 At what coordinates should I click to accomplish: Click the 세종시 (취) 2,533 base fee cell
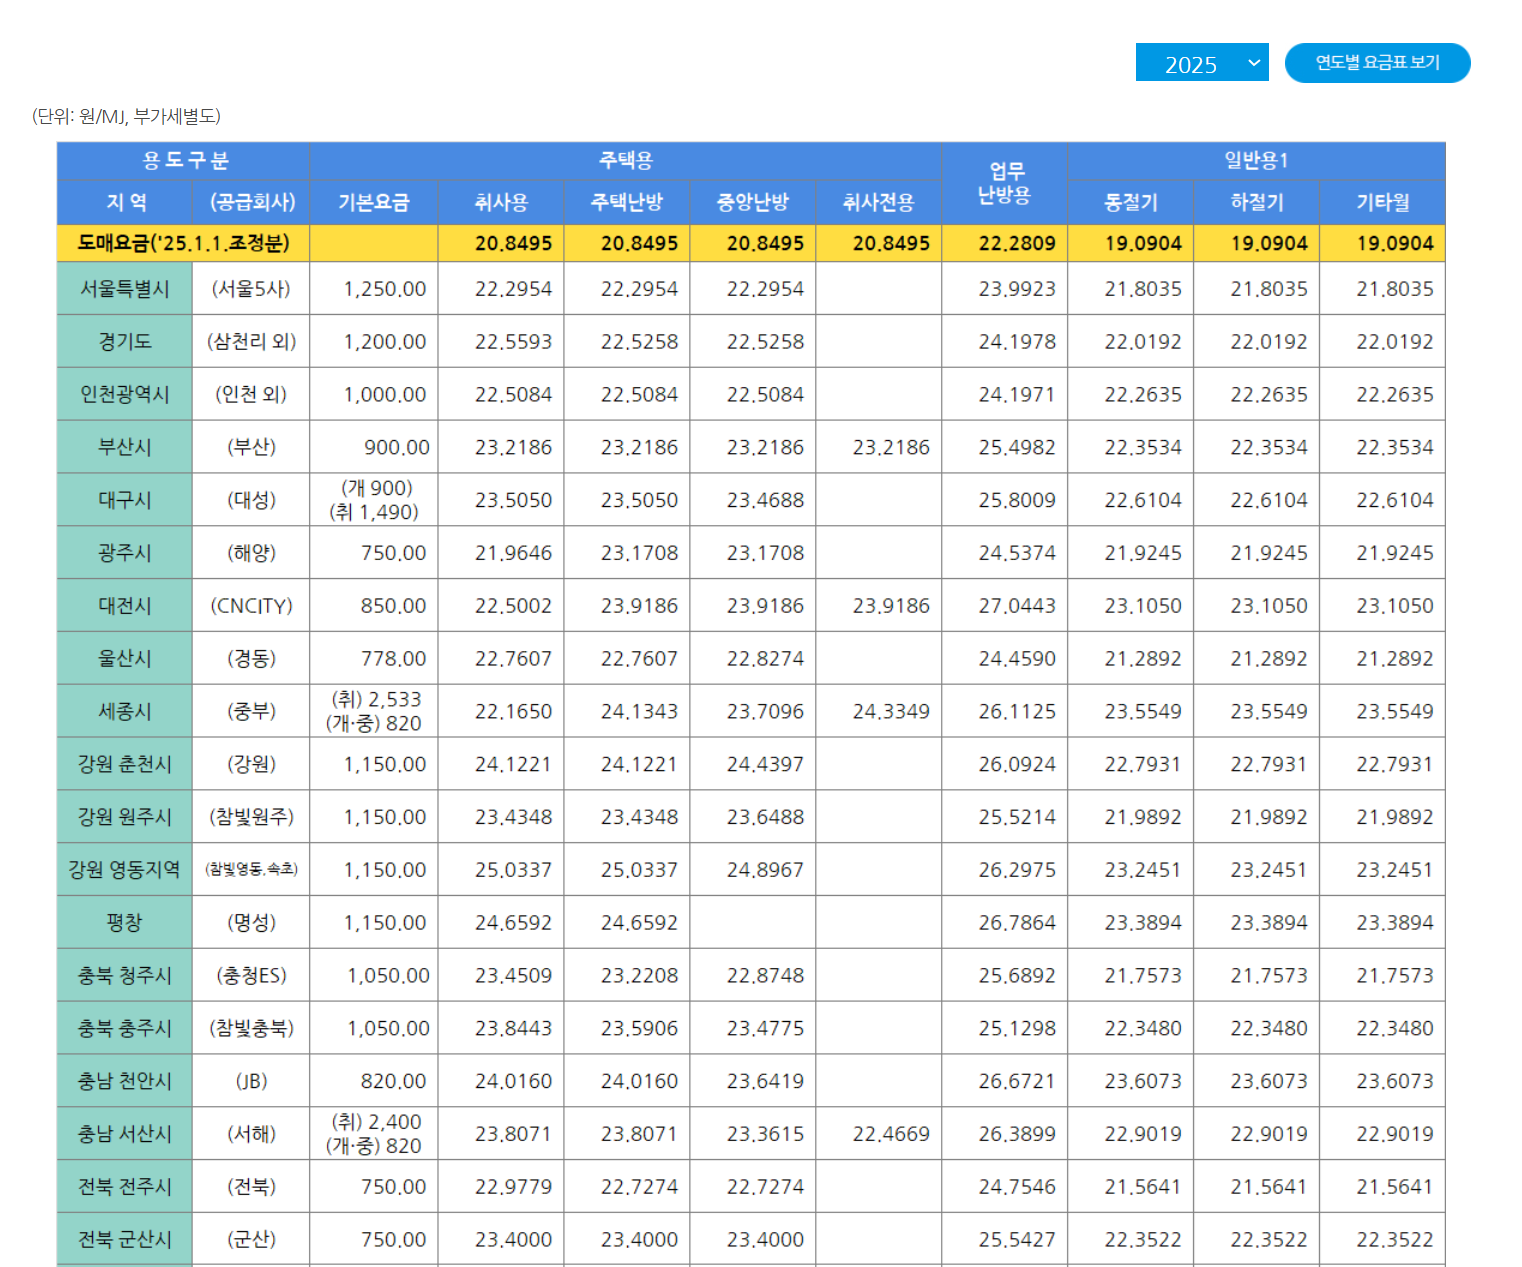click(374, 711)
